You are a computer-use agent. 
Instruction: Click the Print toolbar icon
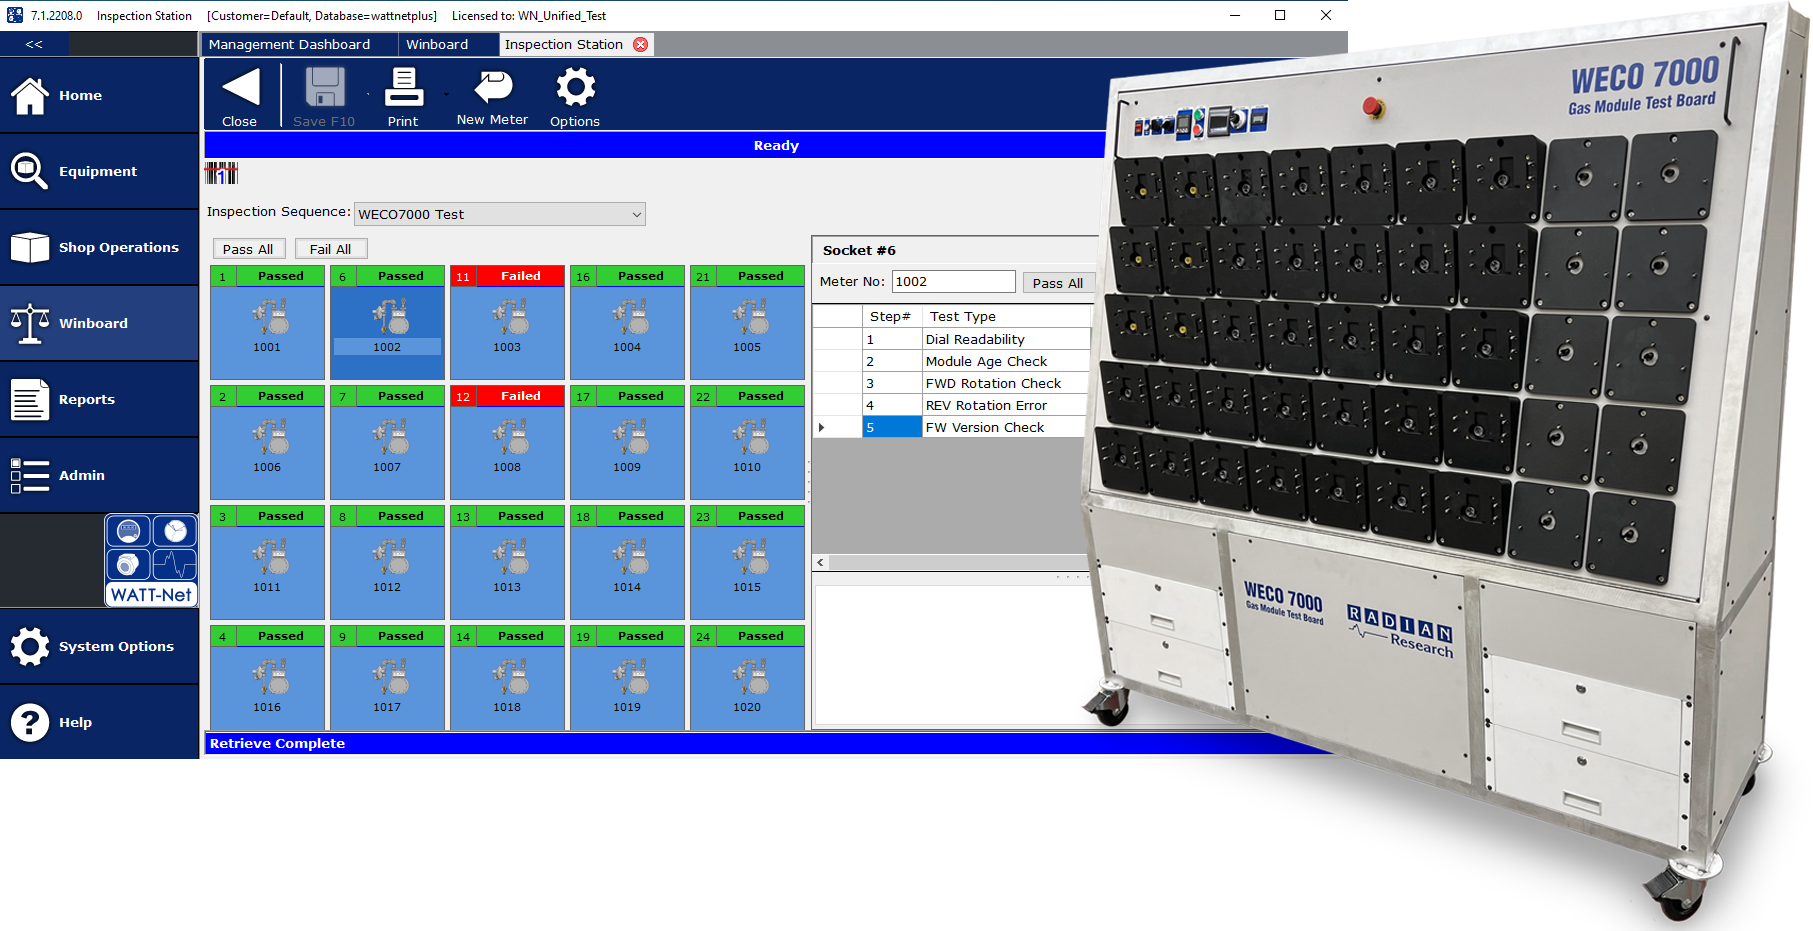click(x=403, y=88)
